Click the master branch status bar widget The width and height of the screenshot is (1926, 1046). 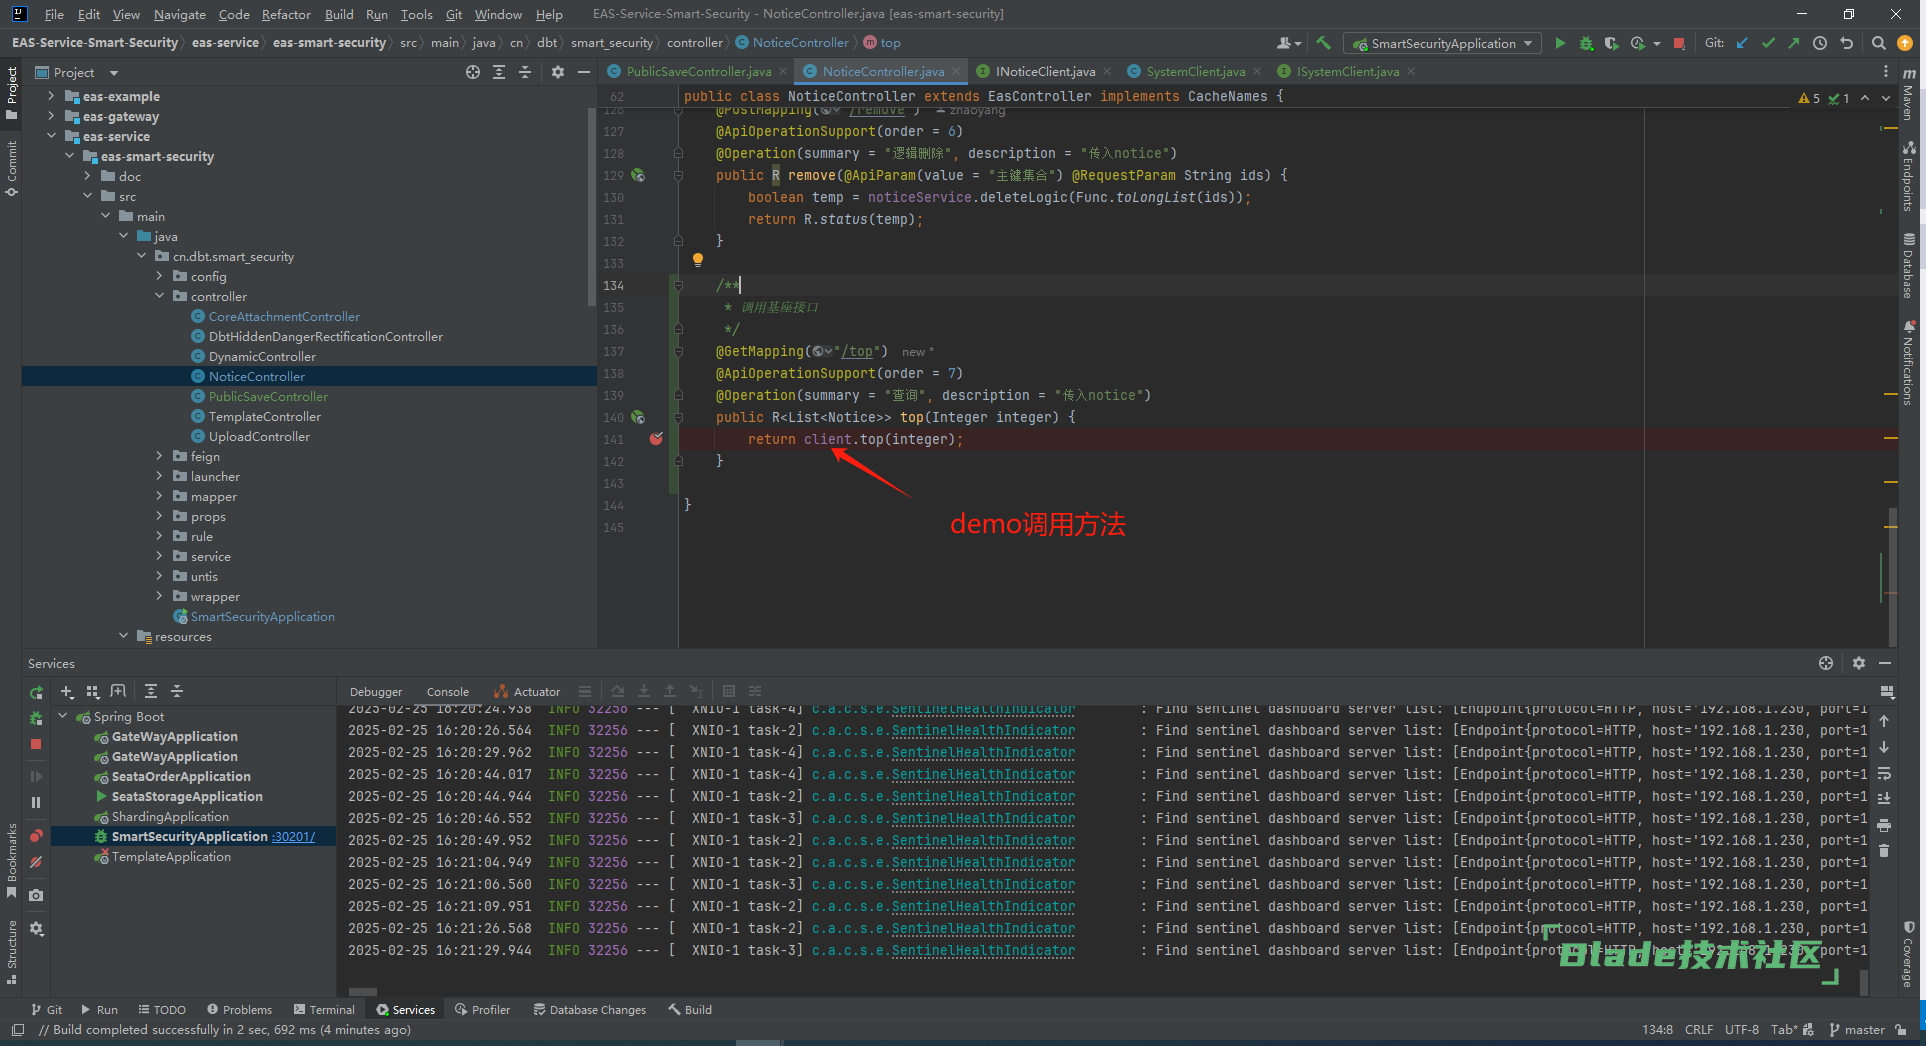click(1857, 1030)
